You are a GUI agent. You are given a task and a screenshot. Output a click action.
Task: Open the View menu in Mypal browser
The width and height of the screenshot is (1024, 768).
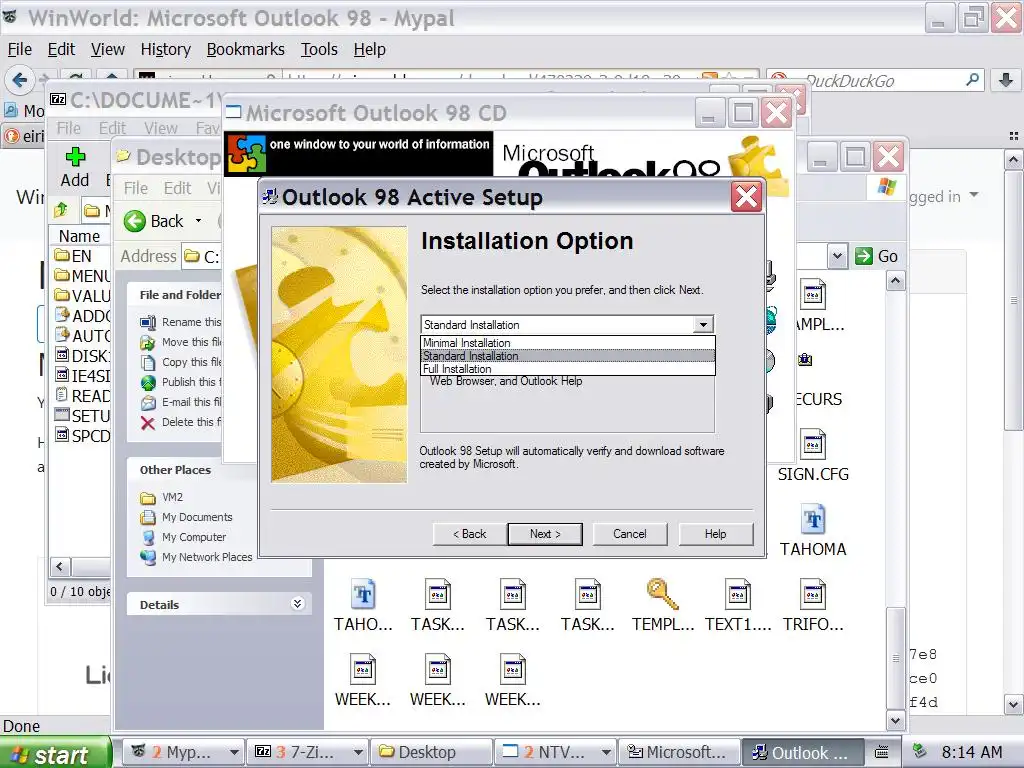tap(108, 49)
